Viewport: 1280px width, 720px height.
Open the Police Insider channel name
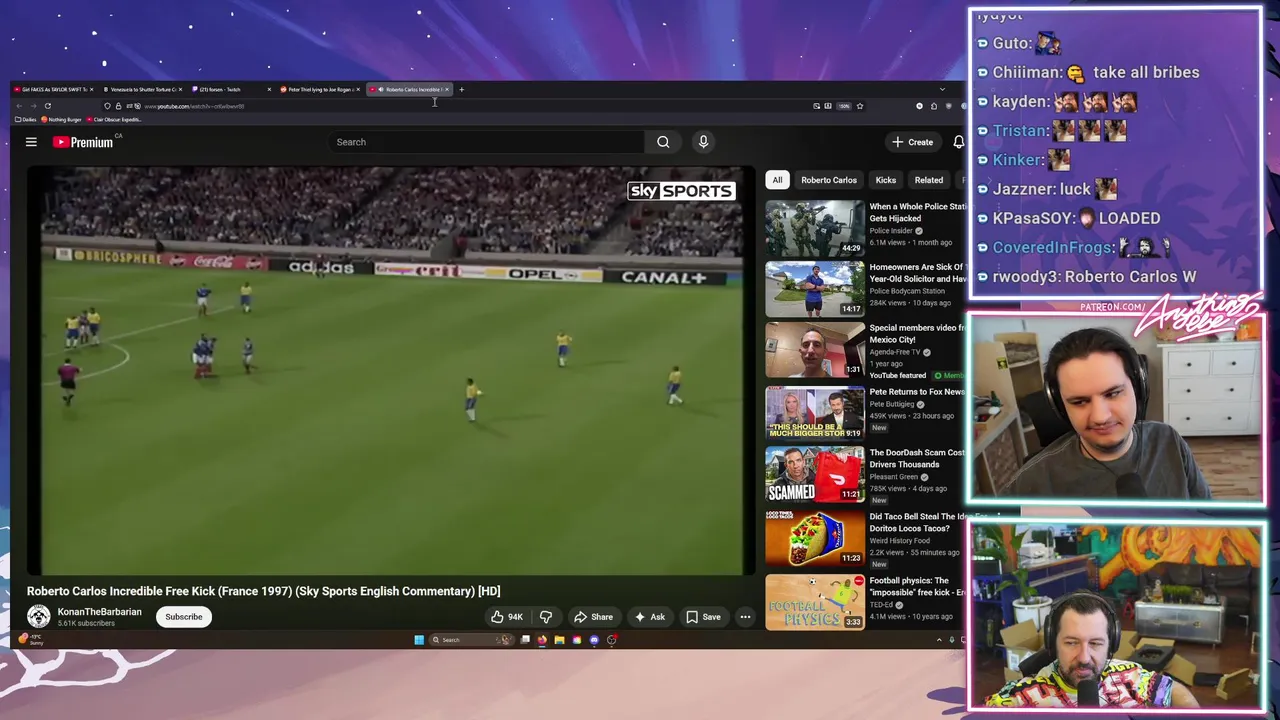point(891,231)
